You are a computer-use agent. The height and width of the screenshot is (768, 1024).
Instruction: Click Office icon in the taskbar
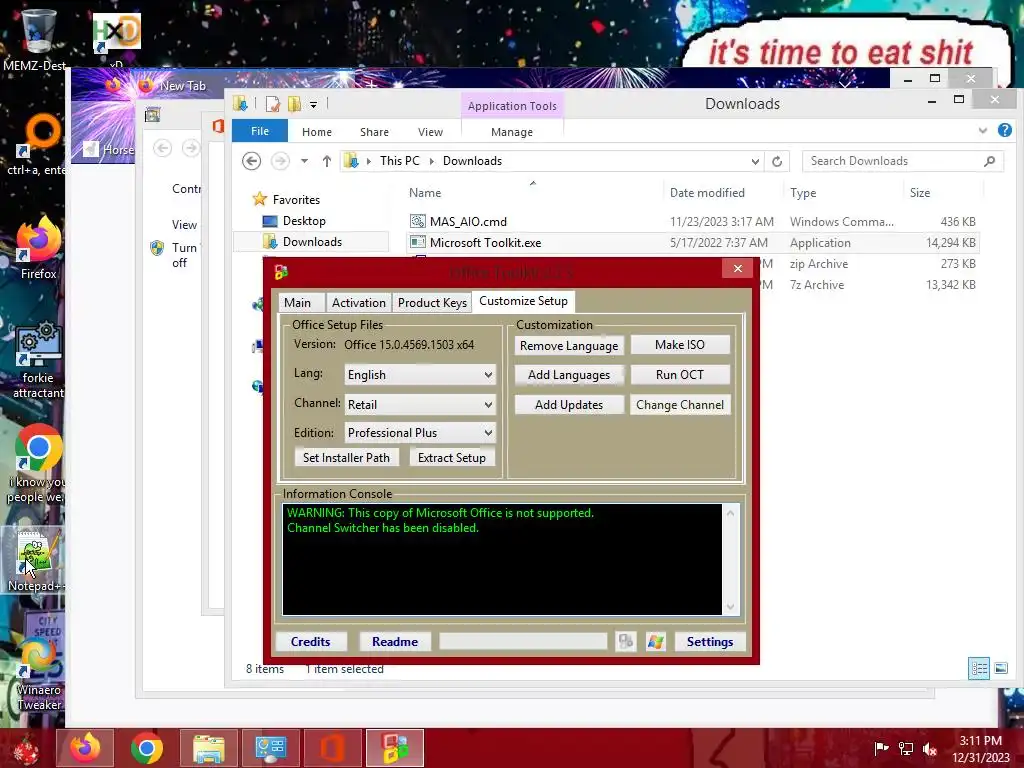332,748
